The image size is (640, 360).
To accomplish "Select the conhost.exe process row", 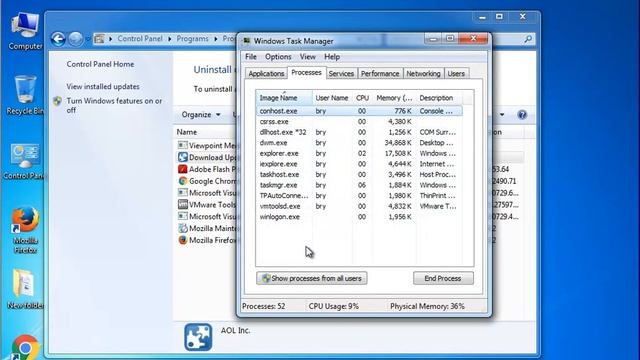I will coord(359,111).
